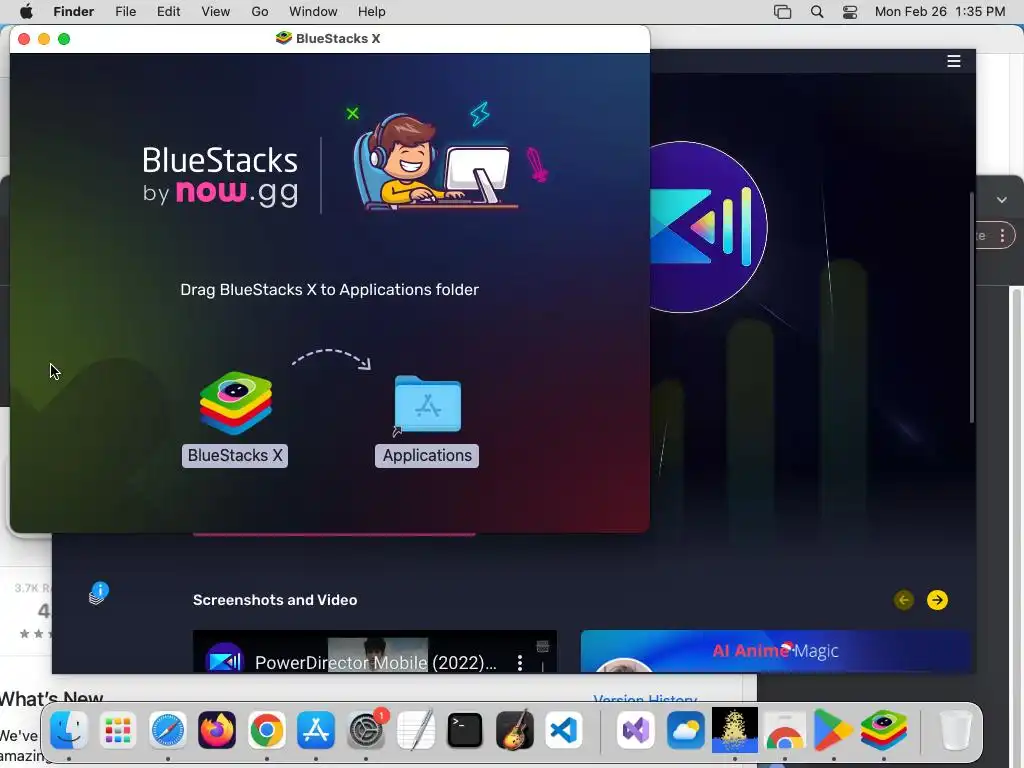This screenshot has height=768, width=1024.
Task: Open the Go menu
Action: click(x=260, y=12)
